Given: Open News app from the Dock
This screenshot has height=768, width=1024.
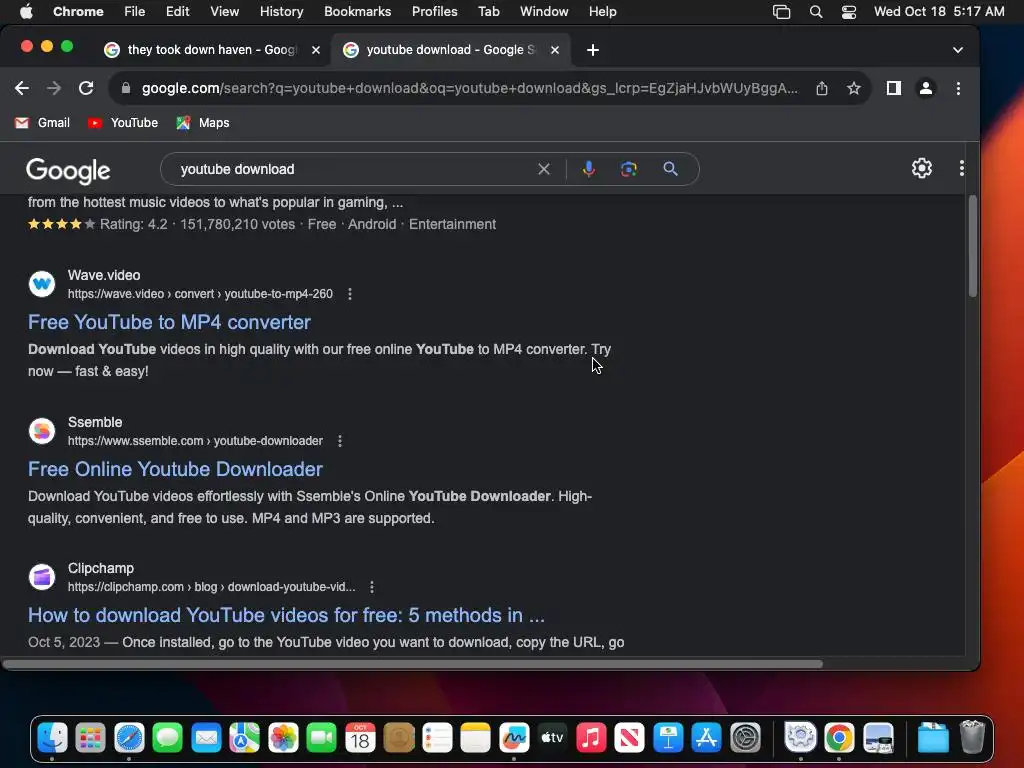Looking at the screenshot, I should pyautogui.click(x=630, y=739).
